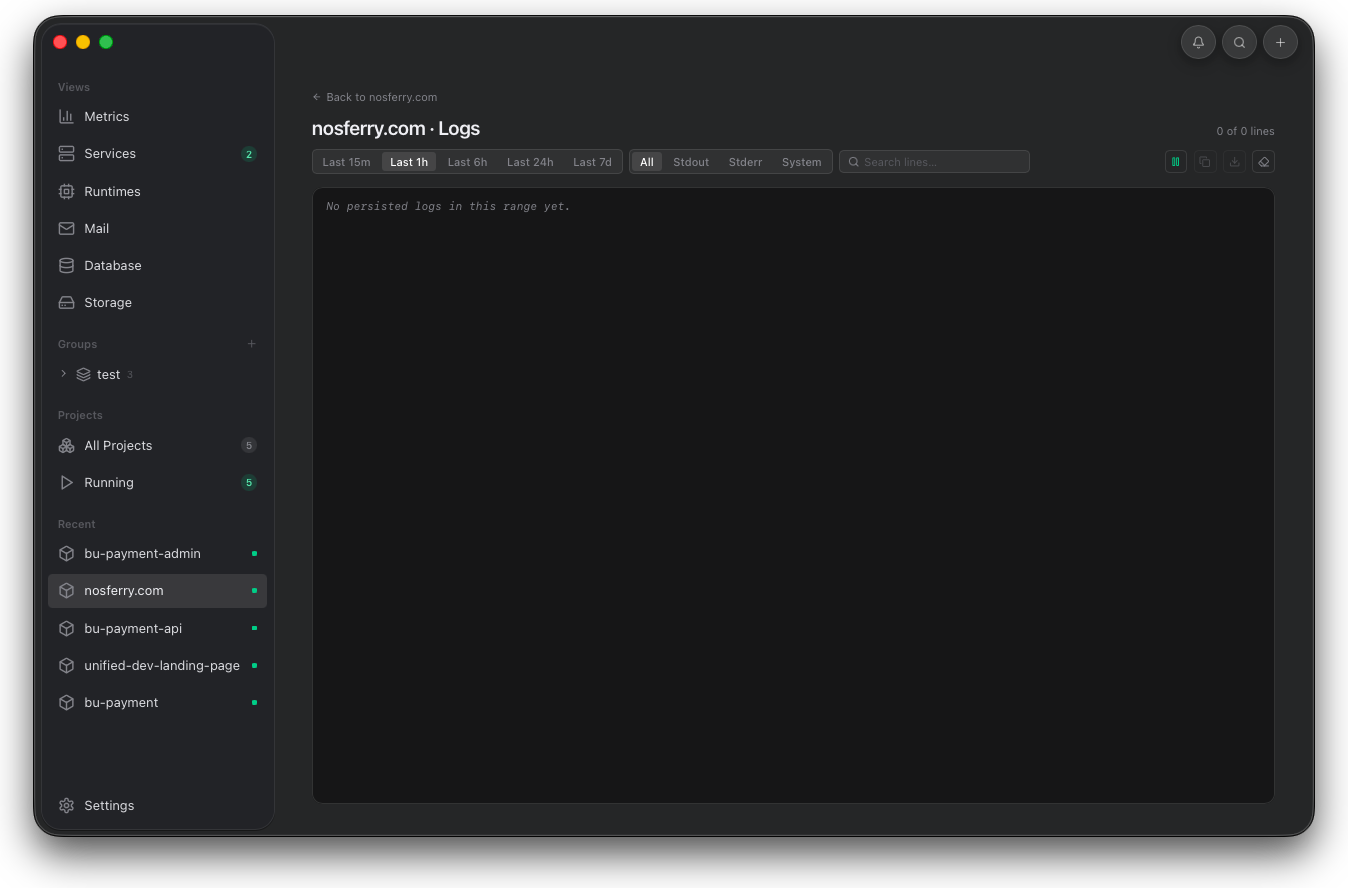
Task: Click the 'nosferry.com · Logs' heading
Action: (396, 128)
